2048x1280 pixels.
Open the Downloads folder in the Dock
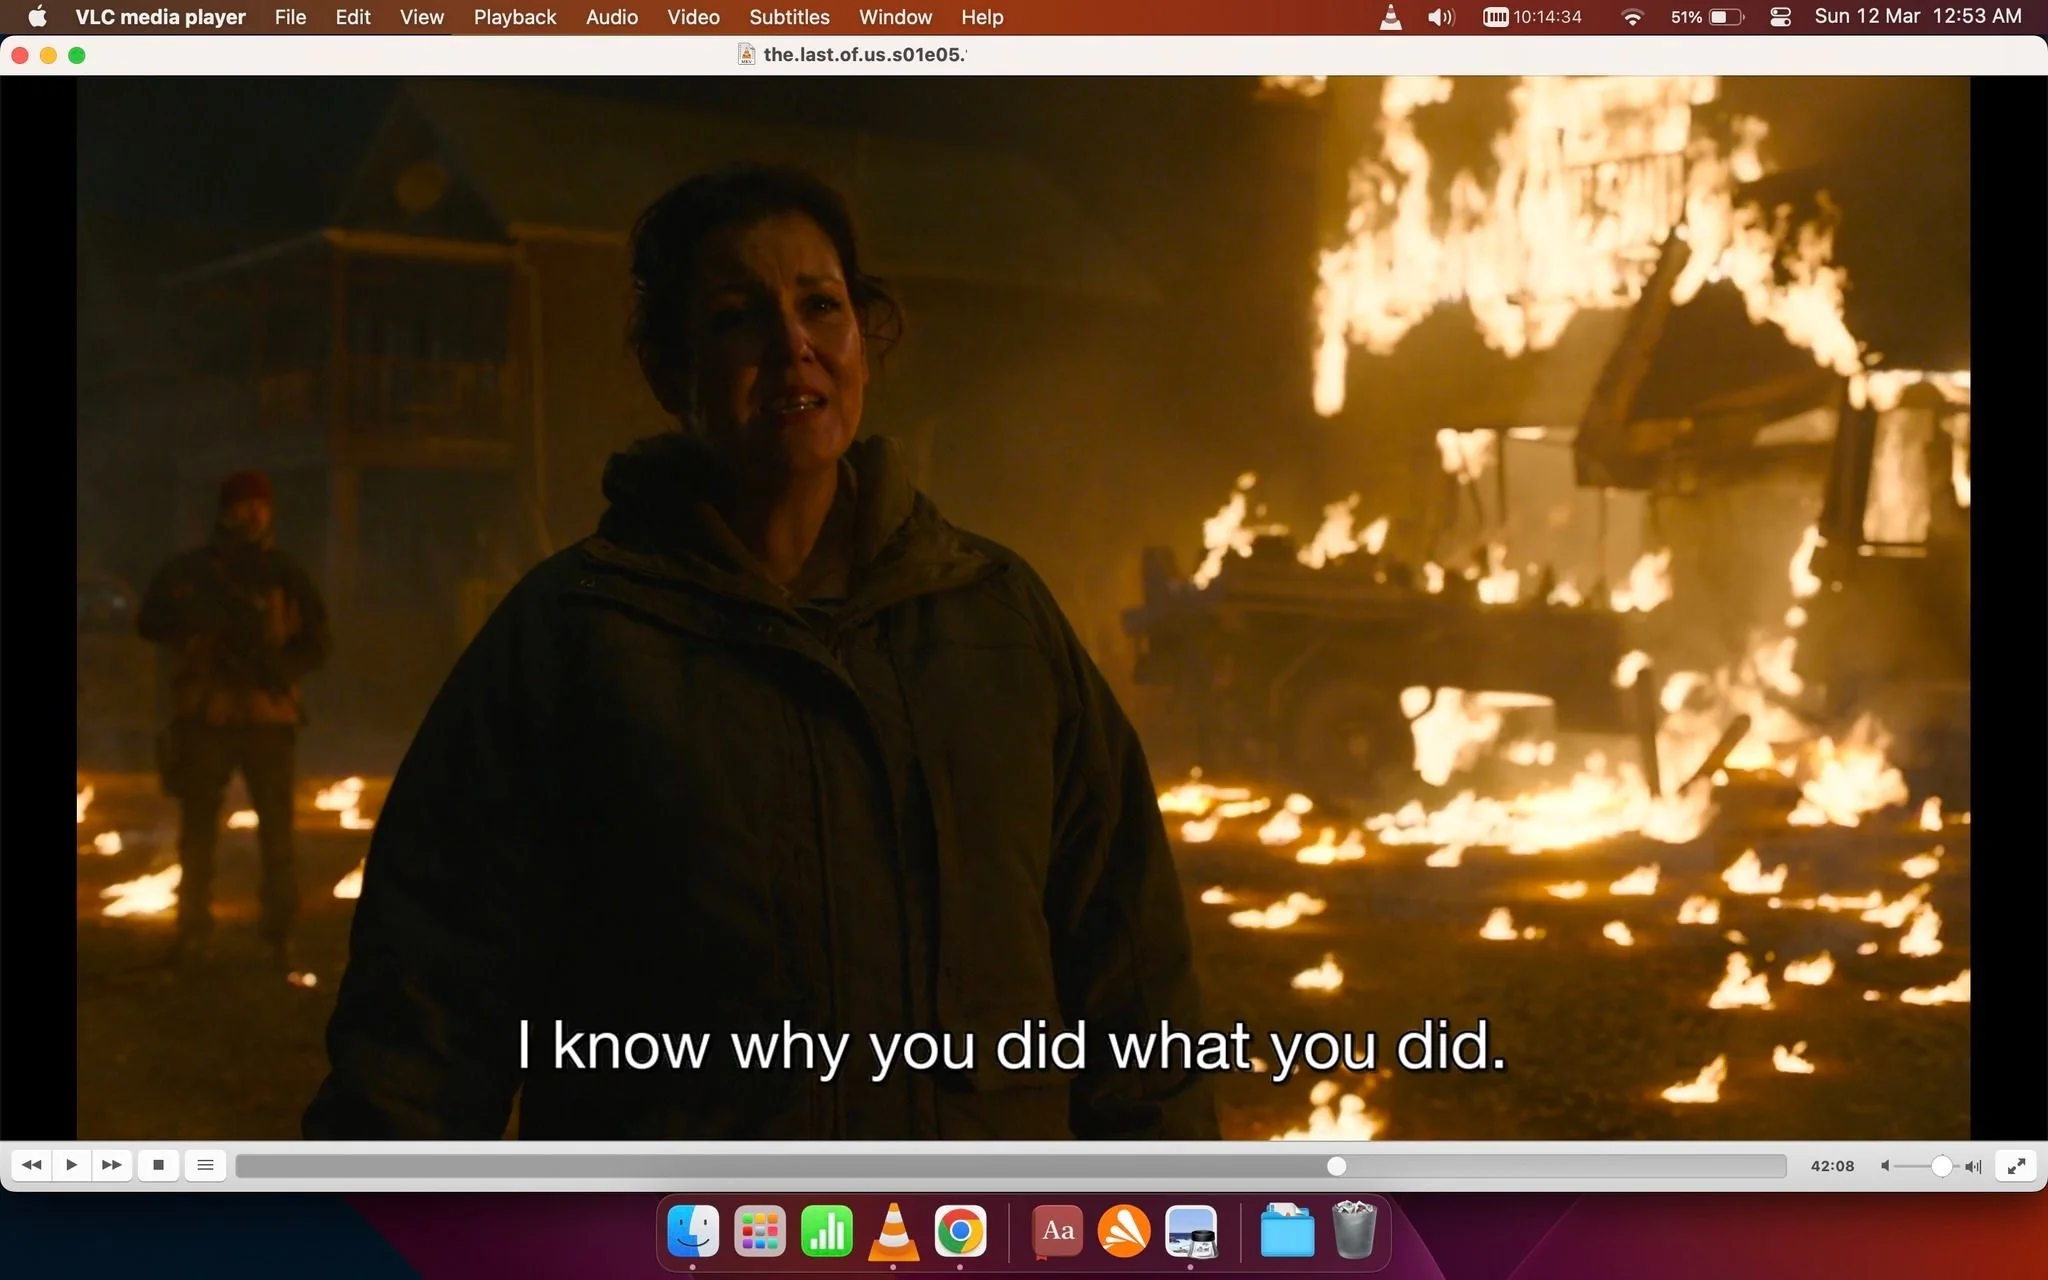click(1287, 1231)
